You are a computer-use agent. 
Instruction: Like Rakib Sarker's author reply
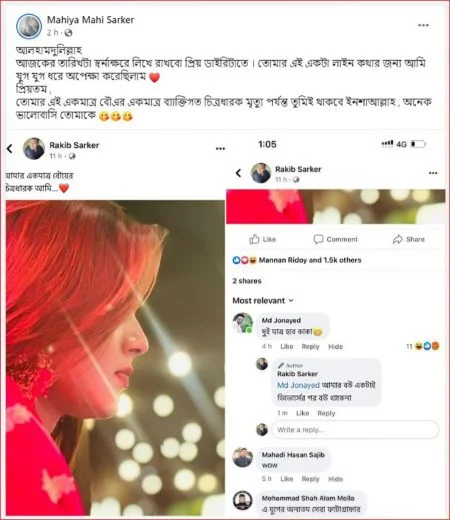click(x=303, y=413)
